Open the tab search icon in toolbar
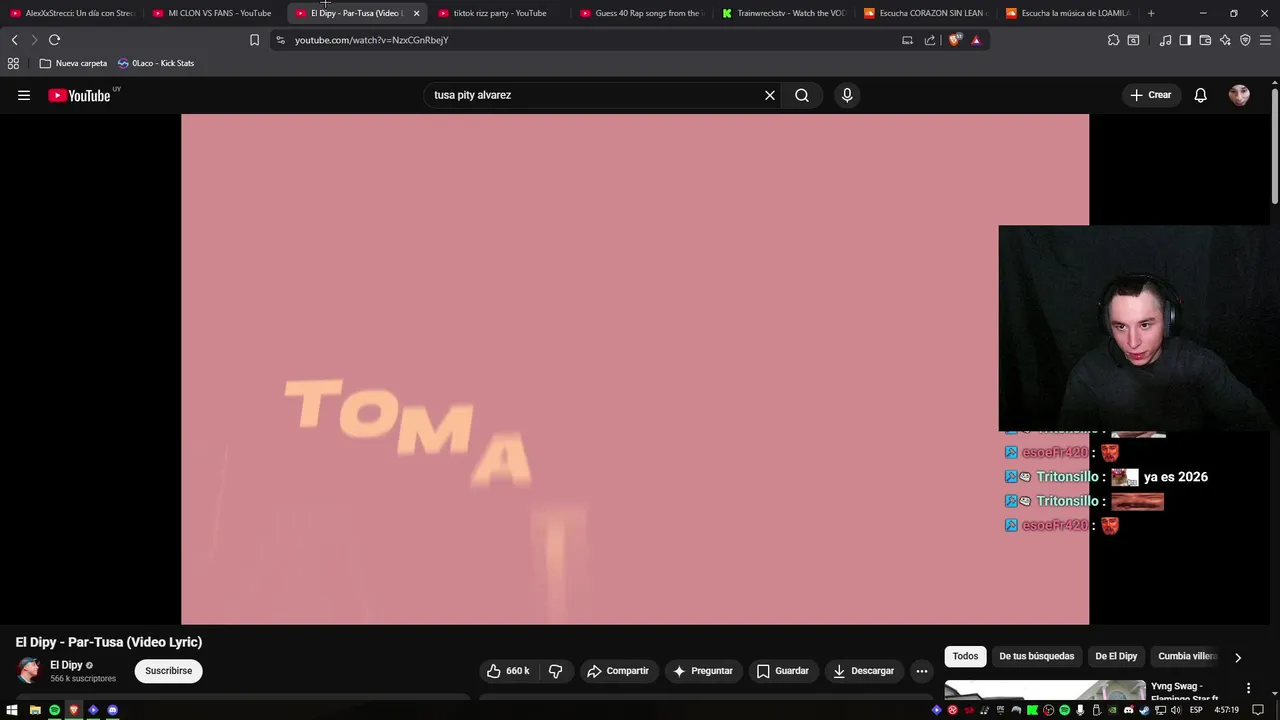 pyautogui.click(x=1133, y=40)
